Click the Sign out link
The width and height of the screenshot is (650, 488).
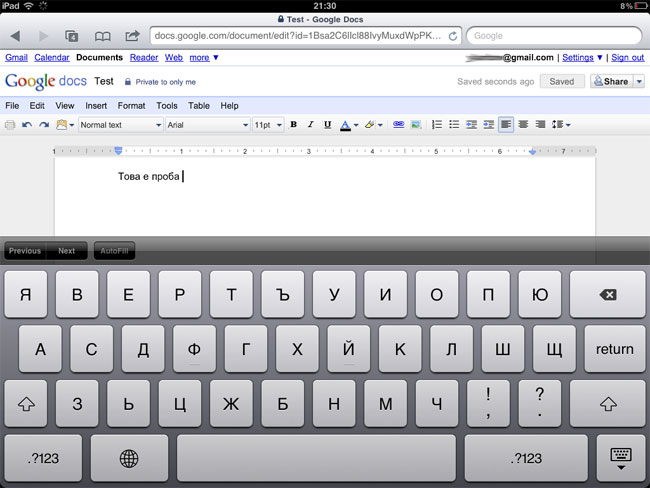(x=628, y=58)
